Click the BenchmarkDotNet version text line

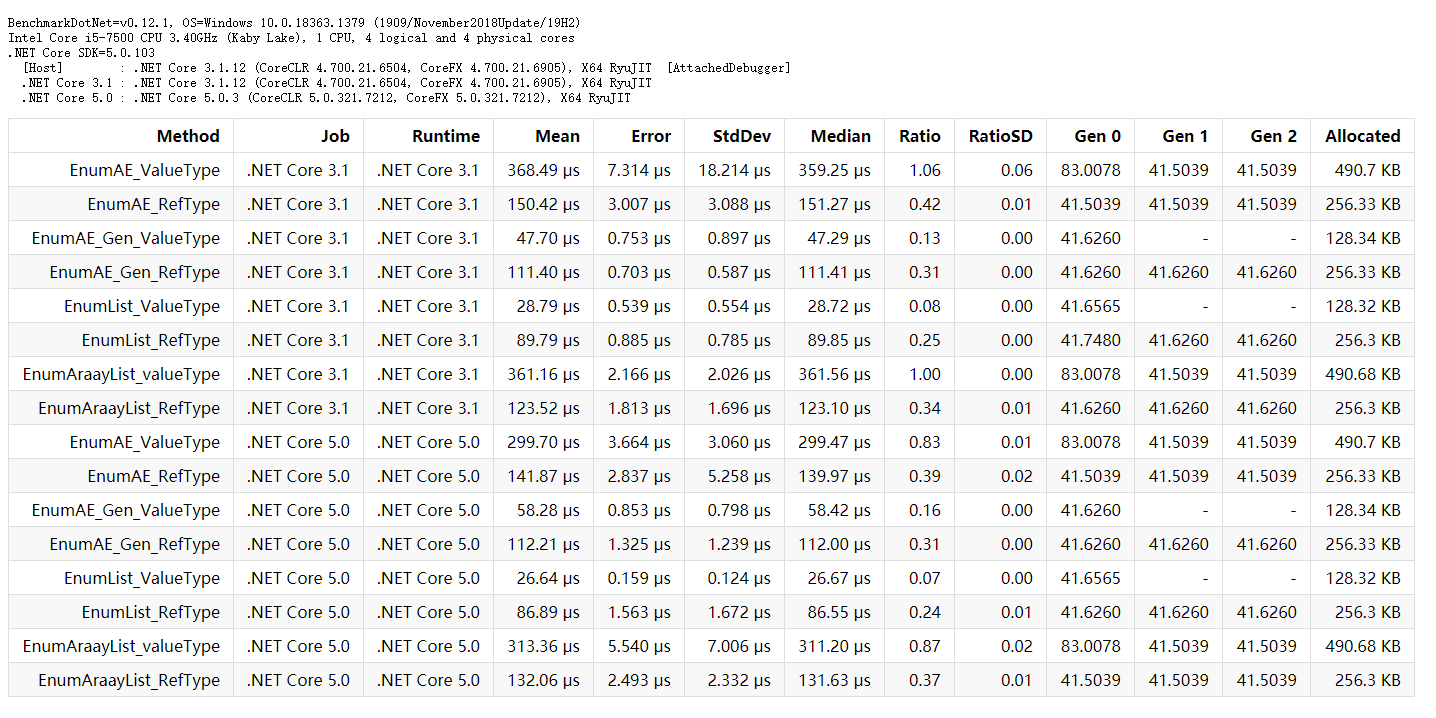point(293,22)
